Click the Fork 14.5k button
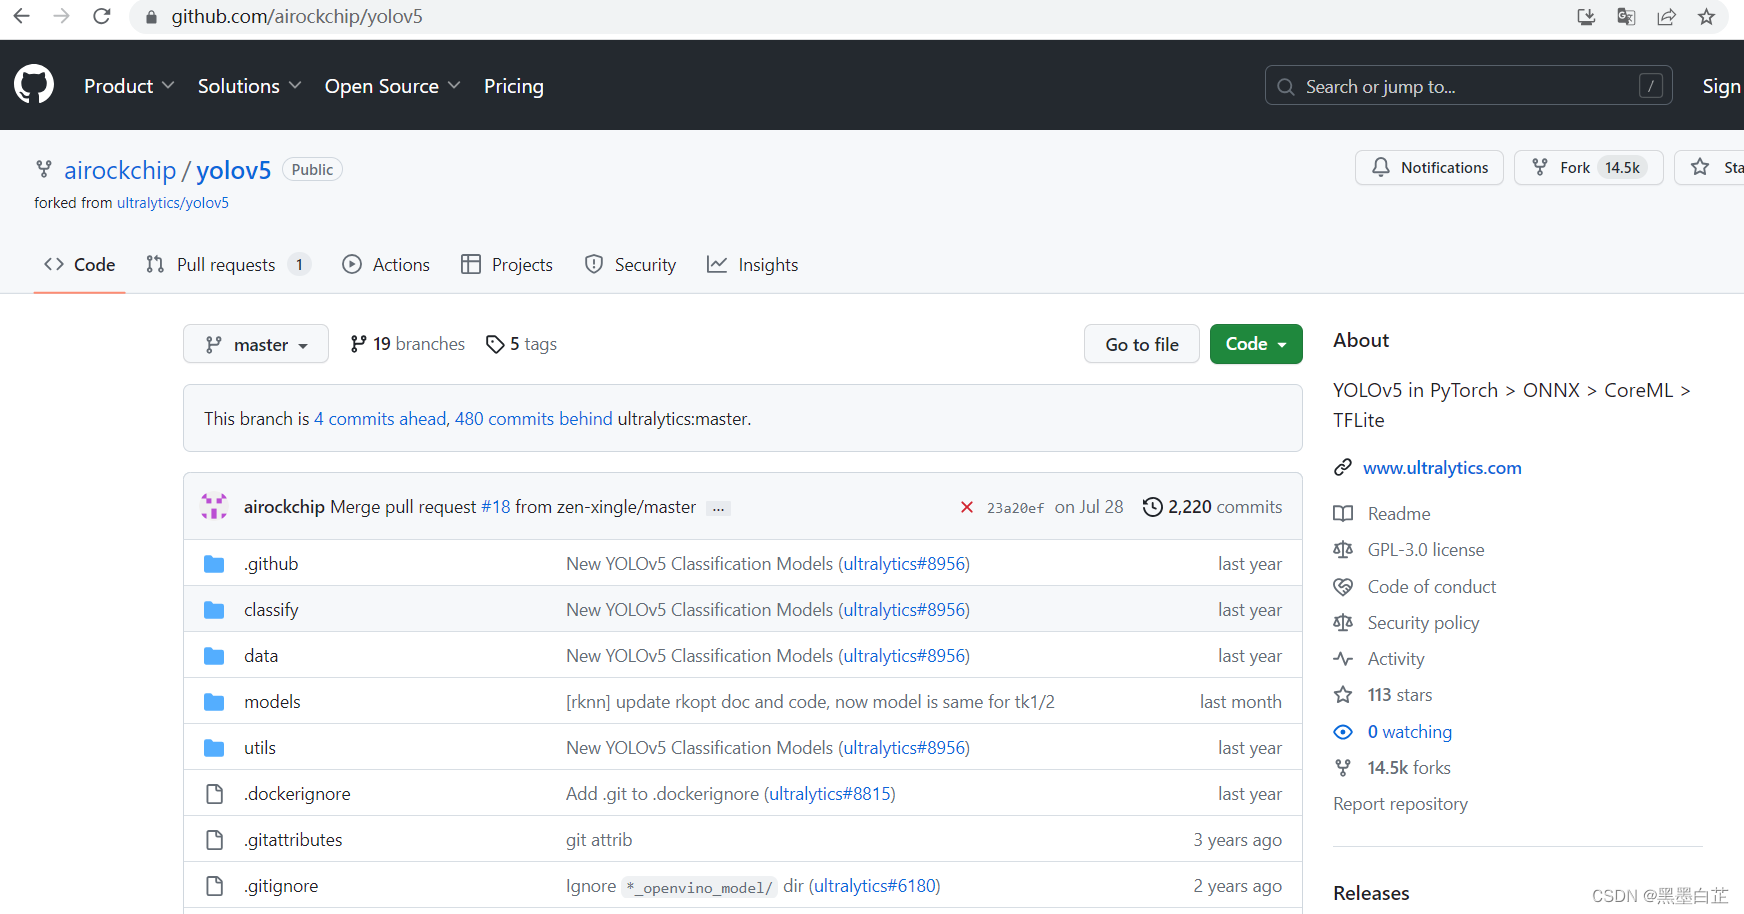 pos(1588,167)
